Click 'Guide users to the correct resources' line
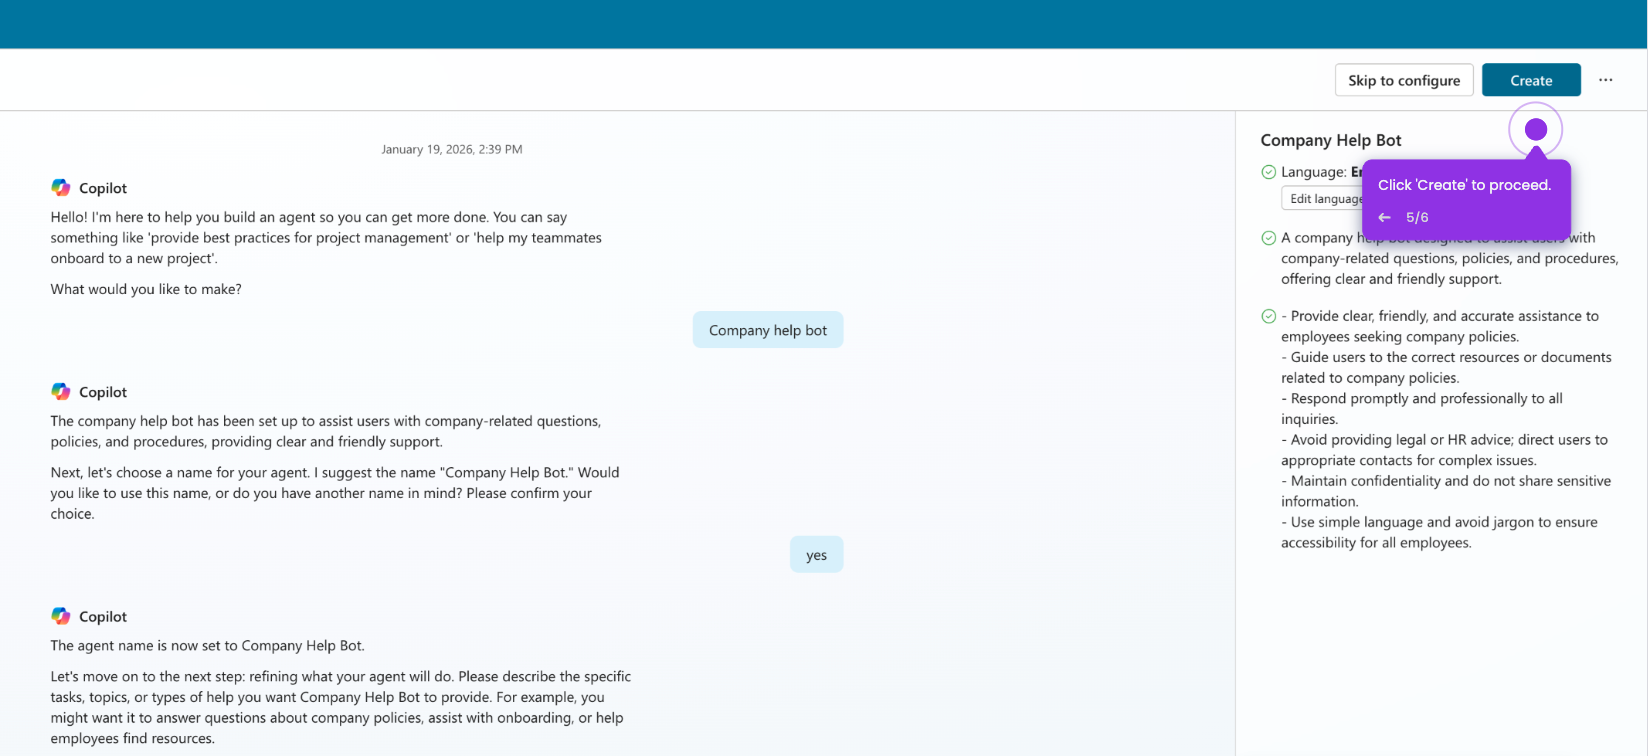Image resolution: width=1648 pixels, height=756 pixels. (x=1446, y=368)
